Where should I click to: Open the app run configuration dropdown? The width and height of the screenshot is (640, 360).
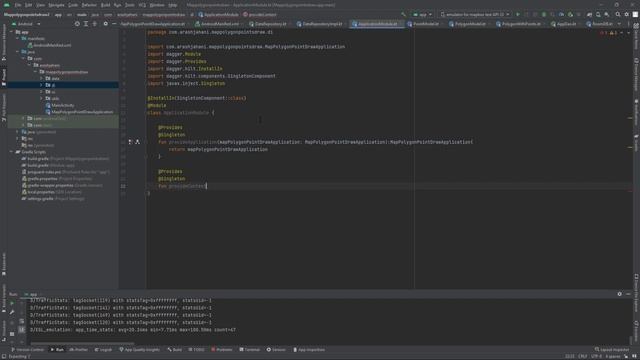pyautogui.click(x=422, y=15)
